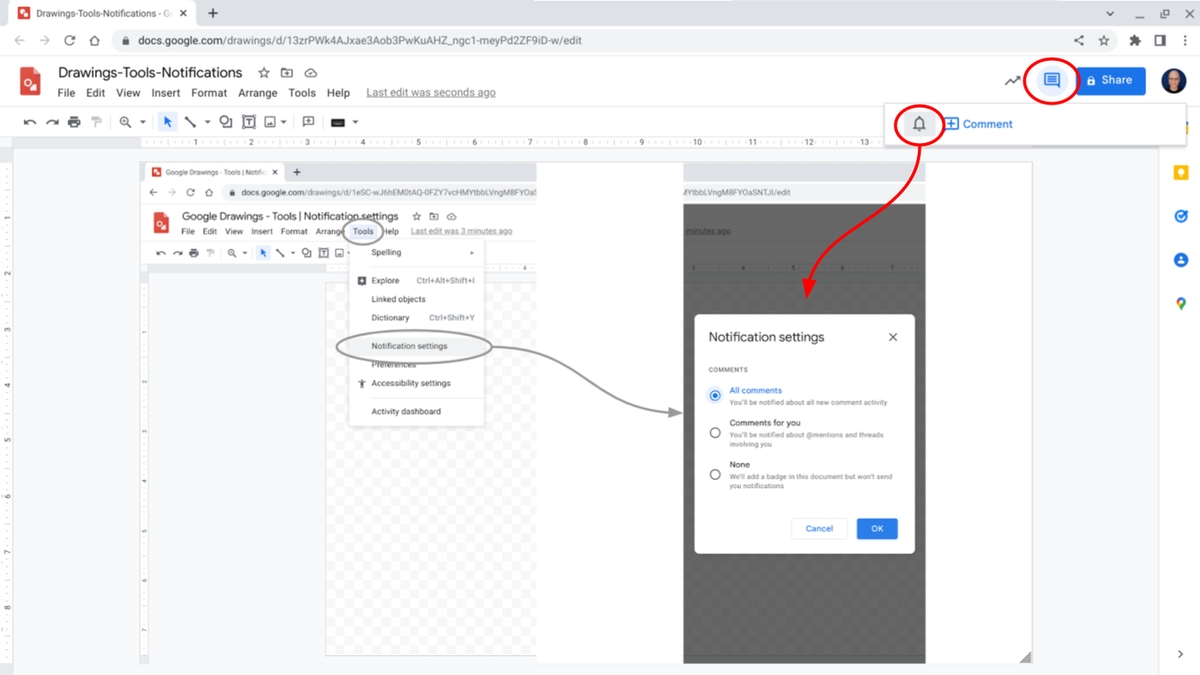1200x675 pixels.
Task: Open the Arrange menu
Action: 258,92
